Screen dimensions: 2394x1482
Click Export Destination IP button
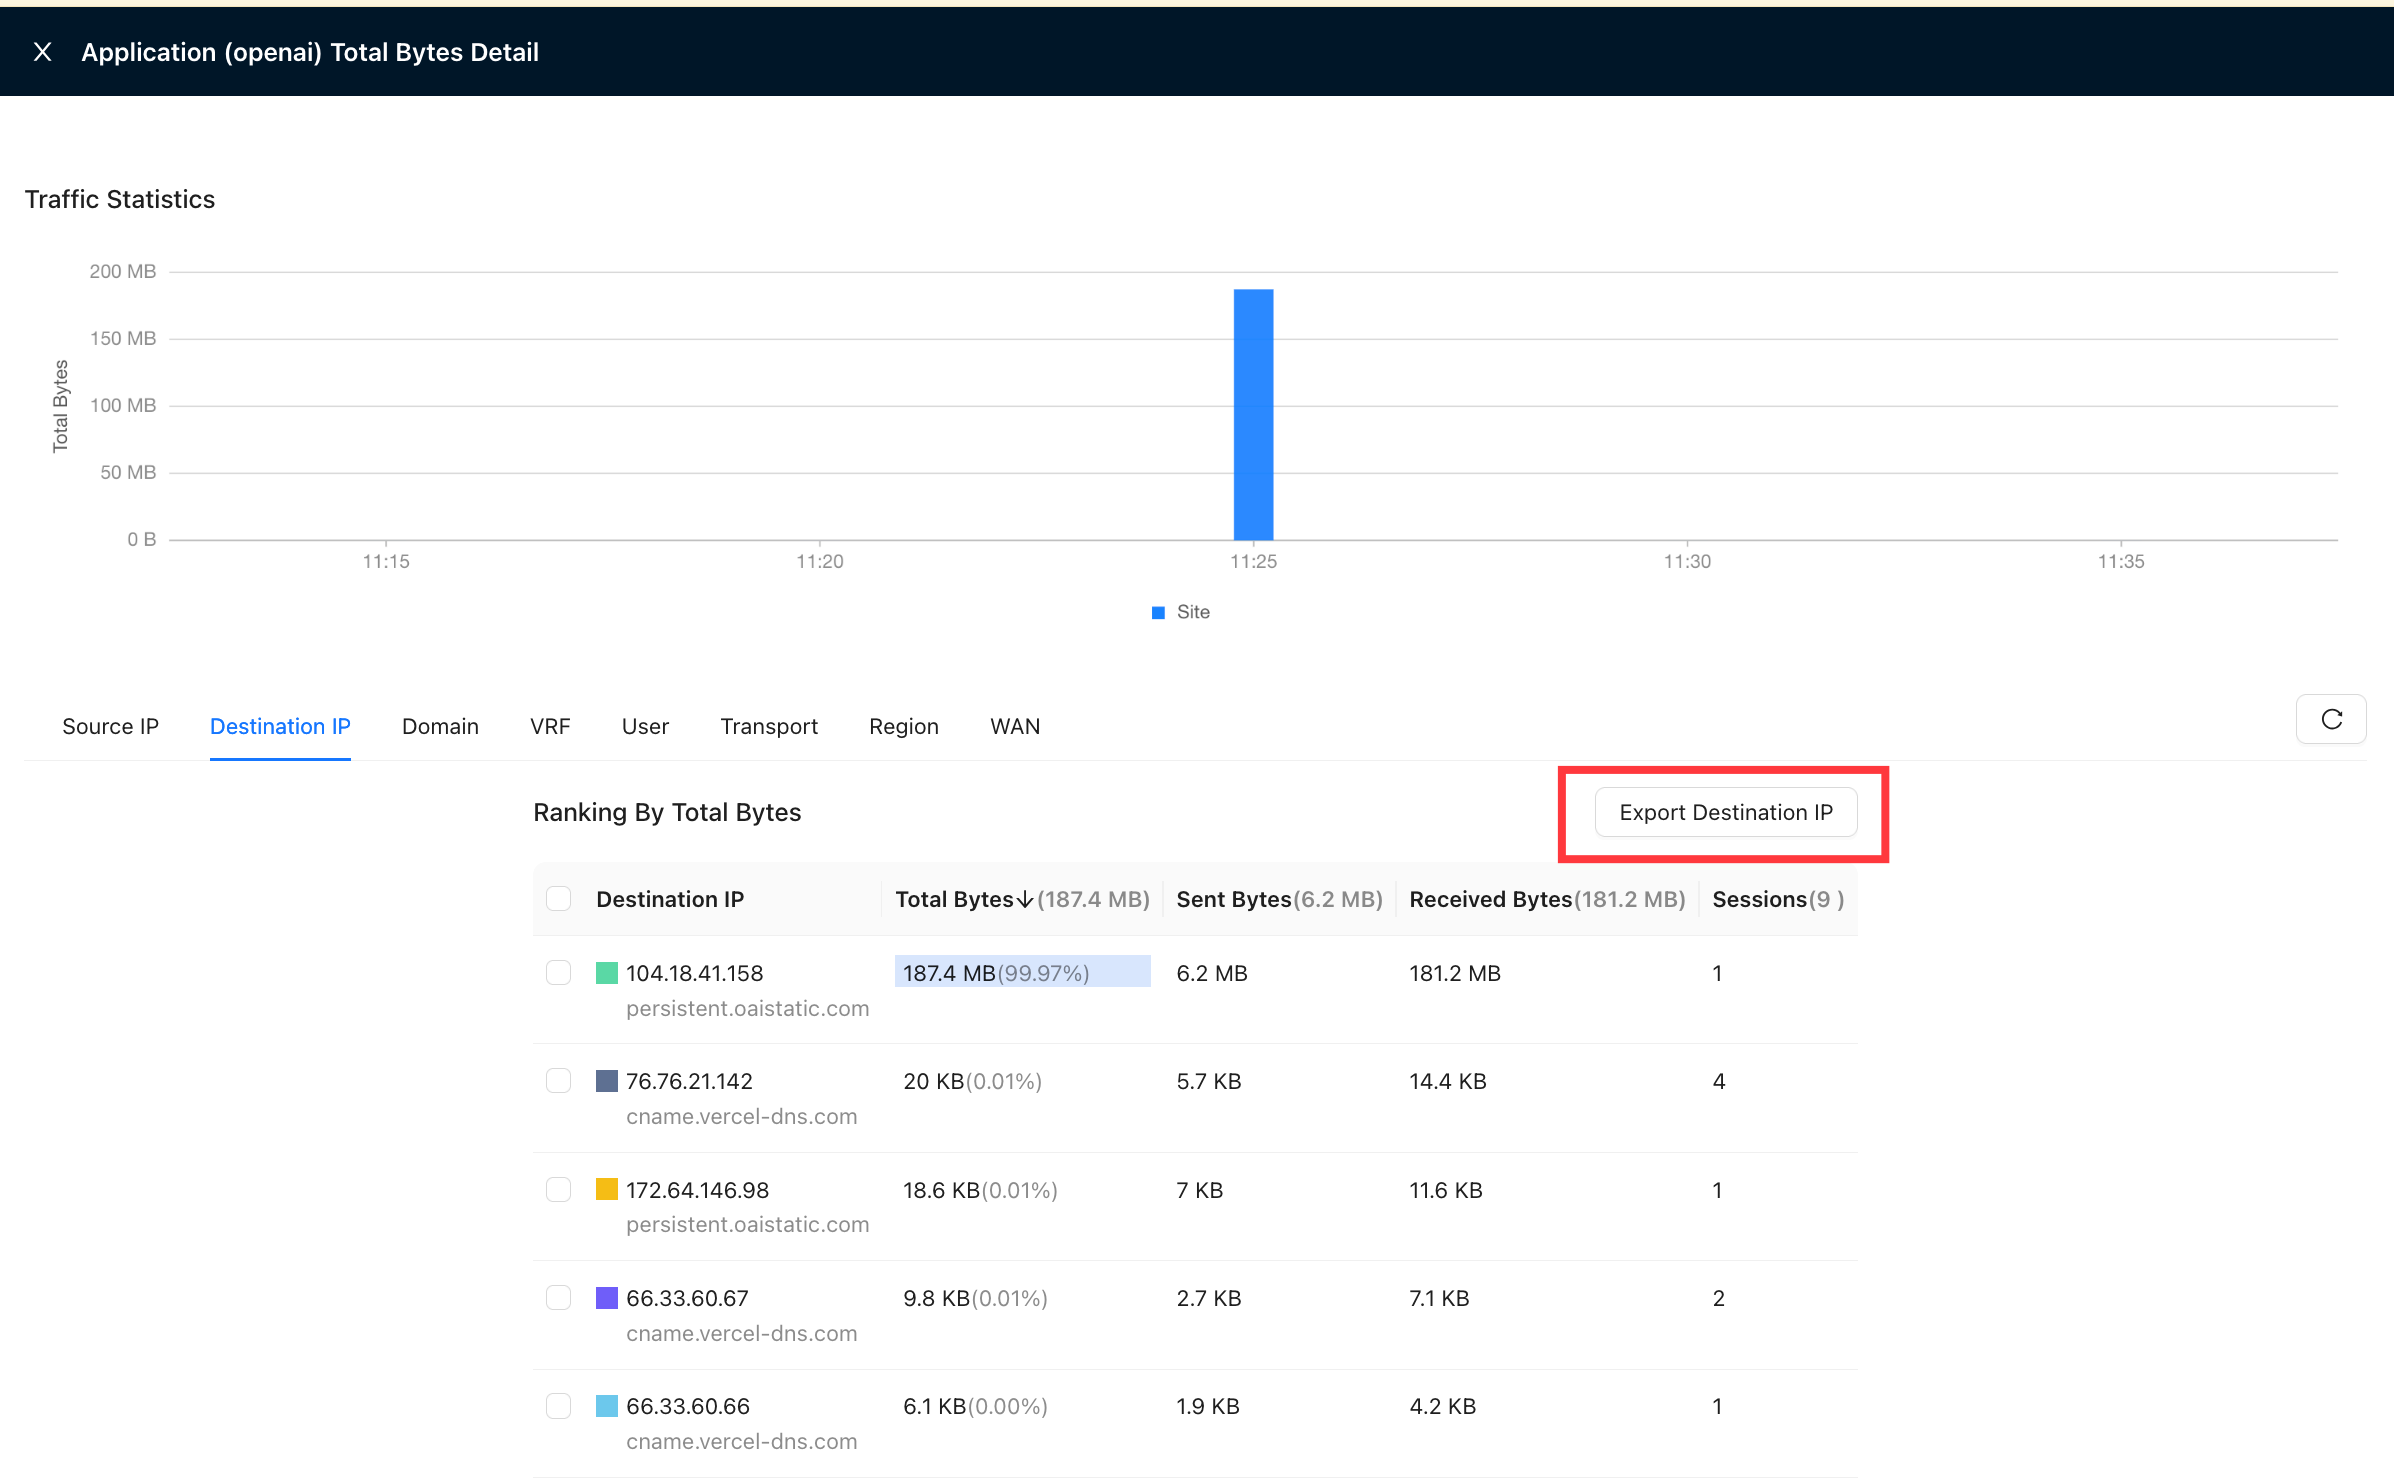click(1726, 812)
